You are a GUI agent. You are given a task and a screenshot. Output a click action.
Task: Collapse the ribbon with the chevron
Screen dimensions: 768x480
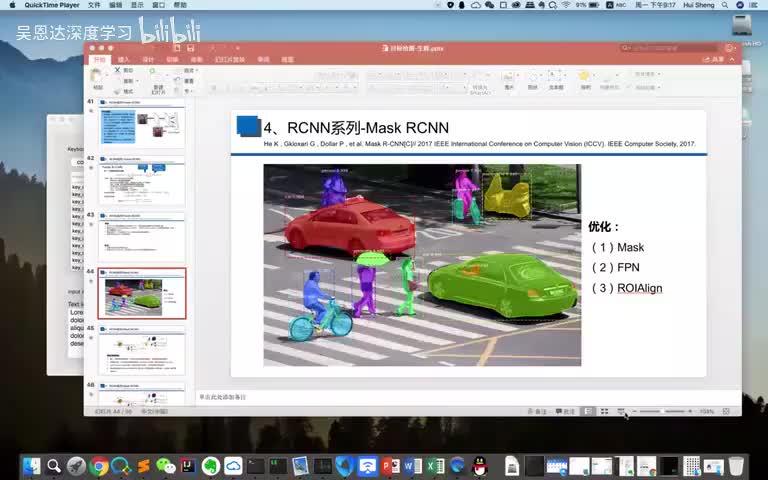pos(732,59)
